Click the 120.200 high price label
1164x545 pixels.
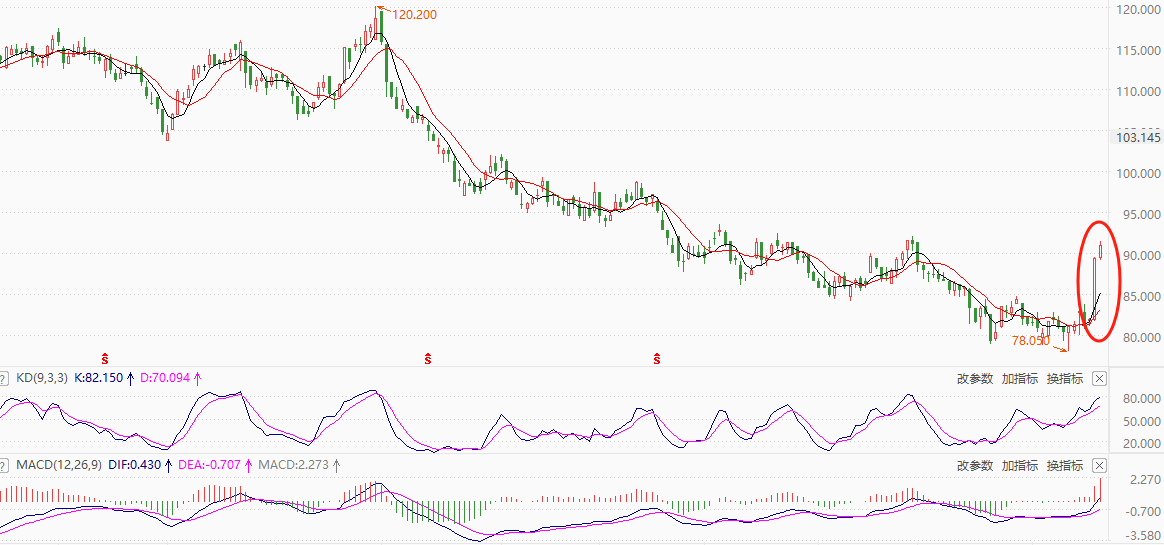pyautogui.click(x=413, y=15)
